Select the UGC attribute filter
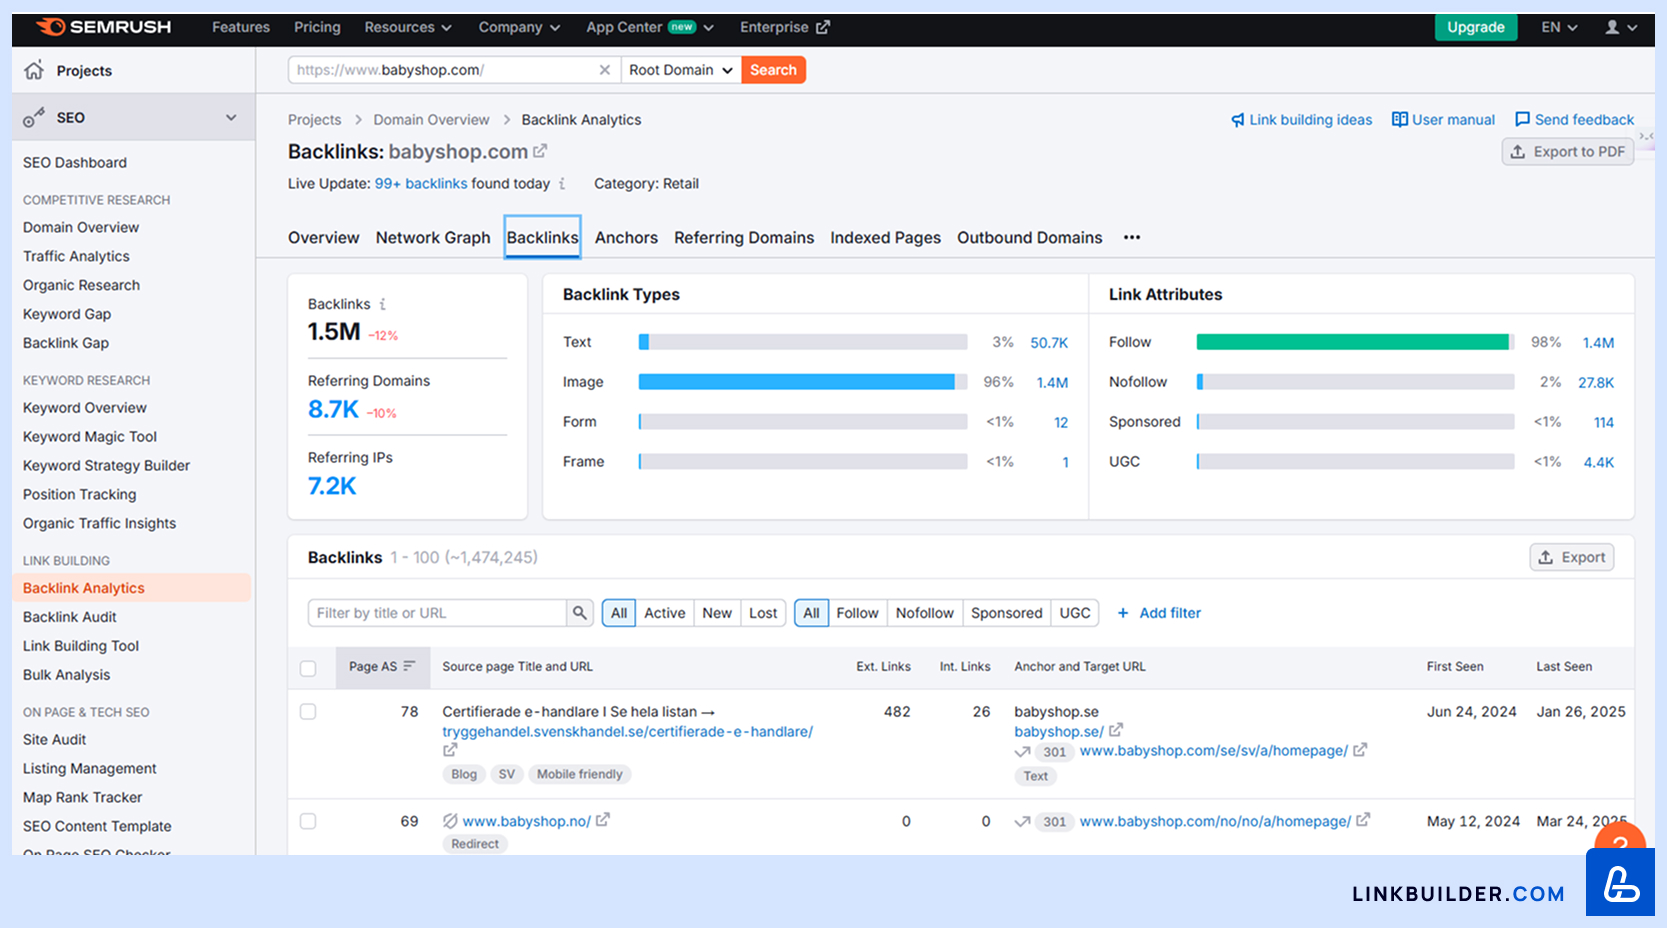 pos(1075,613)
